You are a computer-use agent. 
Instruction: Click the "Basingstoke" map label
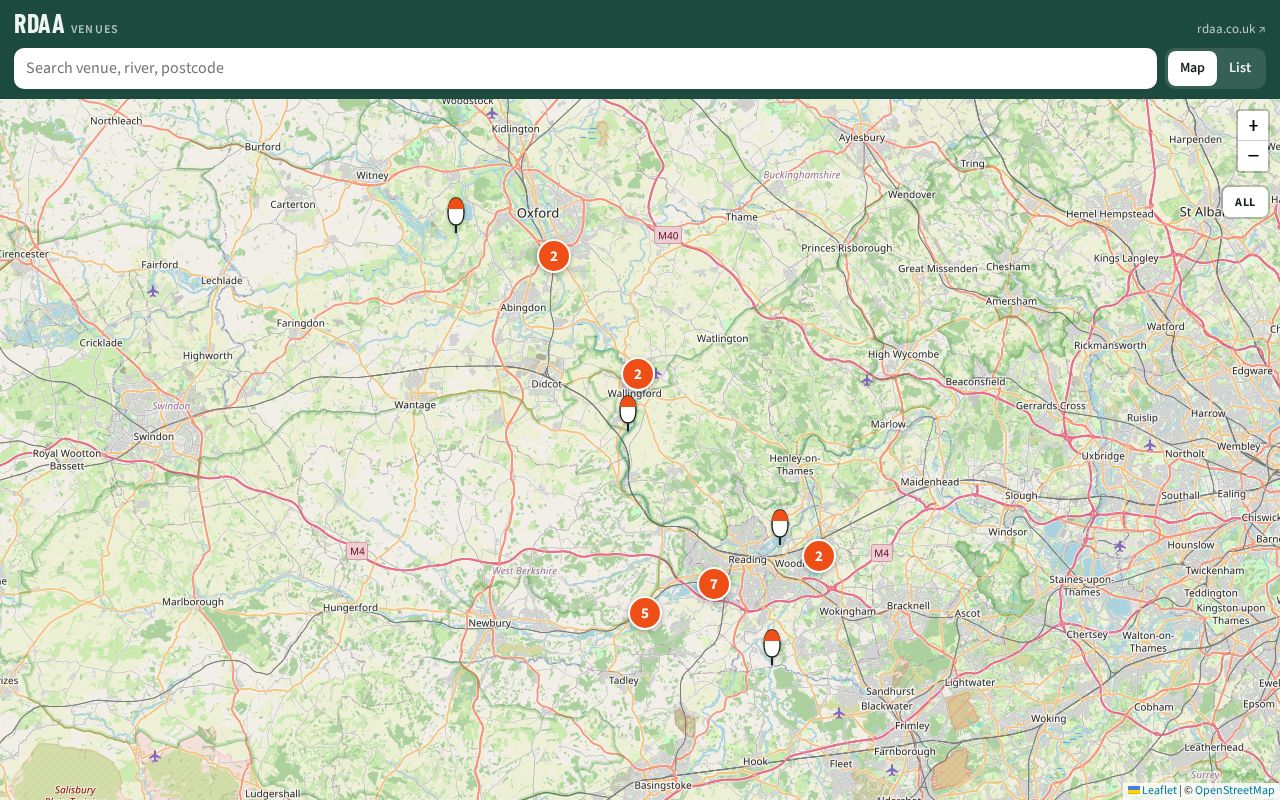[x=663, y=785]
